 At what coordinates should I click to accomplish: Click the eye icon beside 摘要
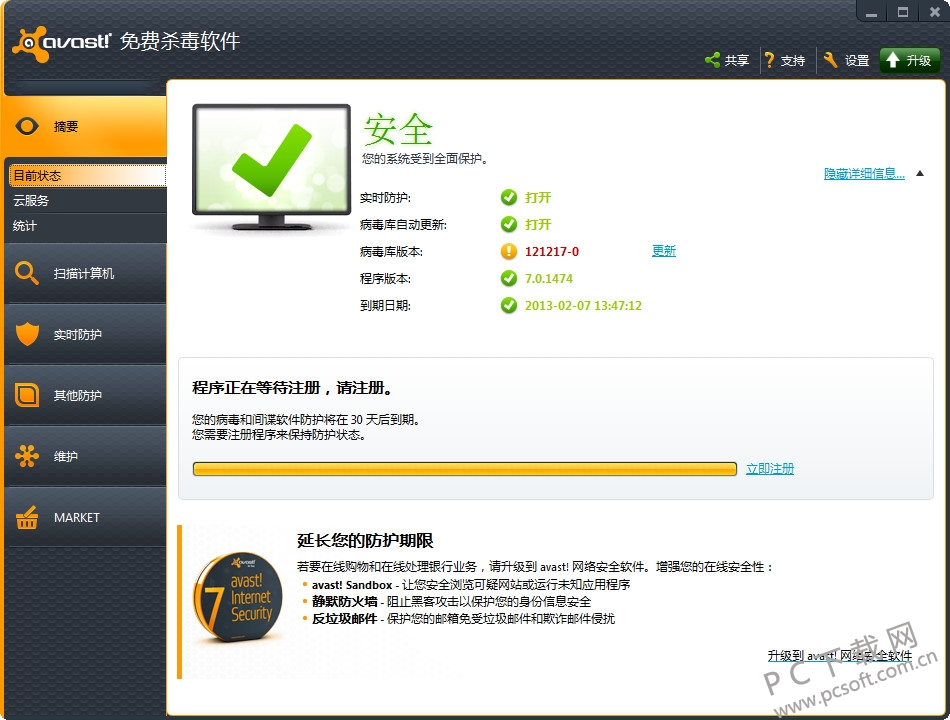[x=27, y=126]
